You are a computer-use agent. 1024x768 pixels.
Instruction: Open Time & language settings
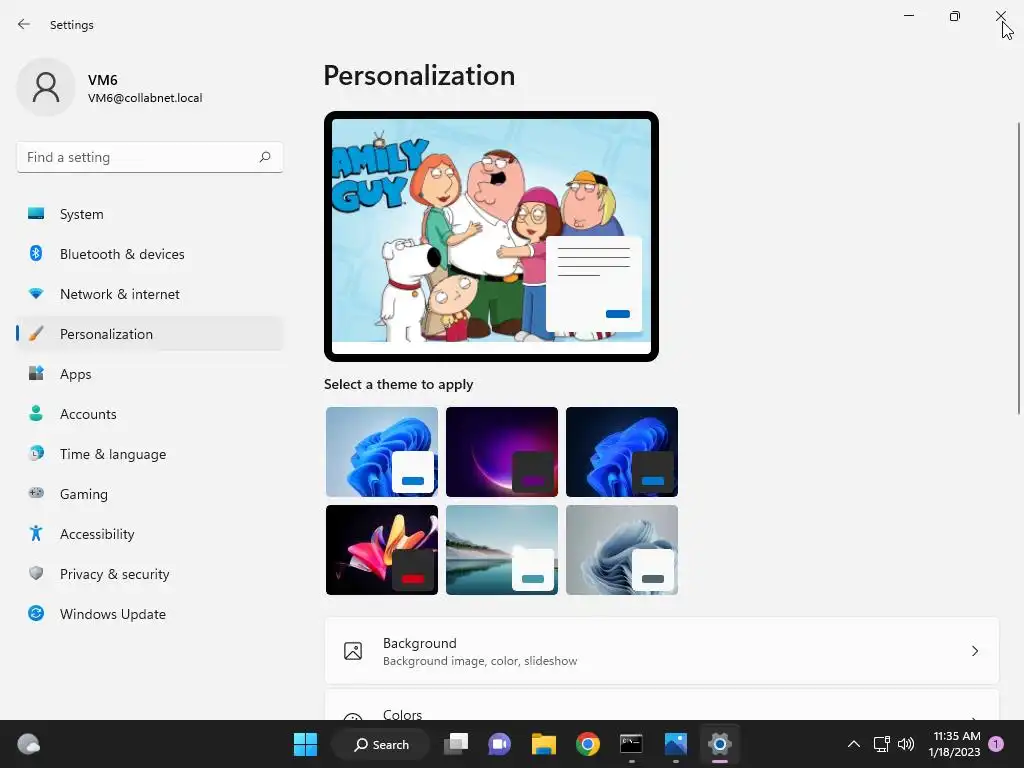tap(150, 453)
